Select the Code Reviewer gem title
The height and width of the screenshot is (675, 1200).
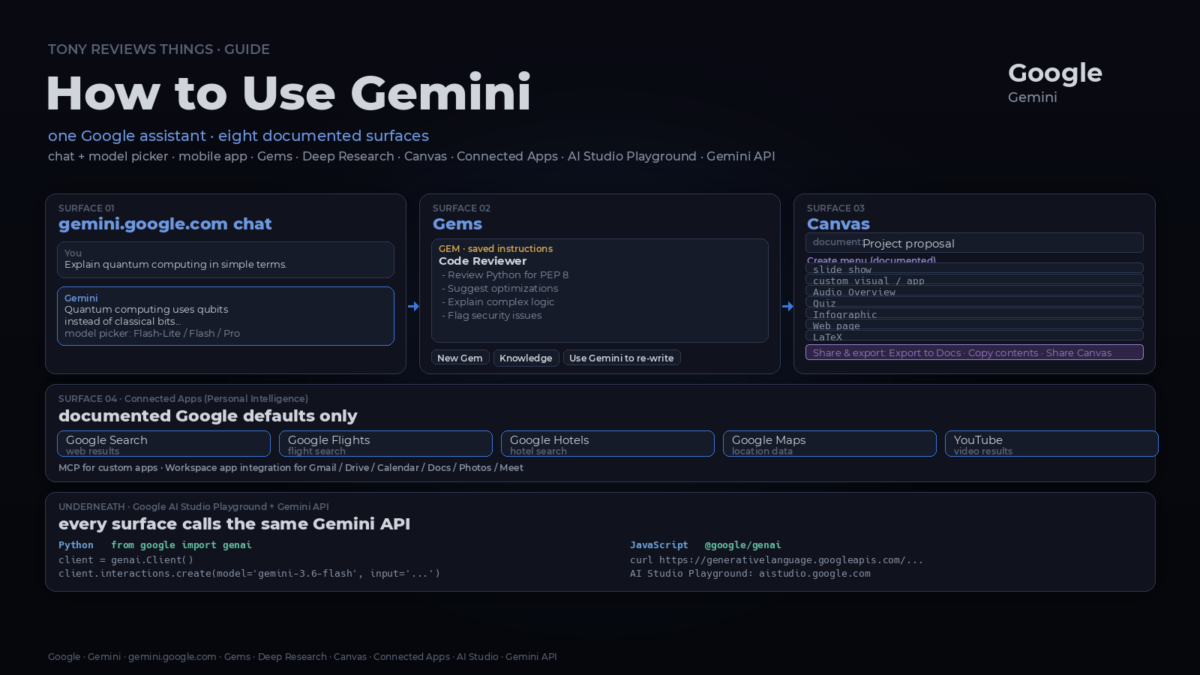click(482, 261)
